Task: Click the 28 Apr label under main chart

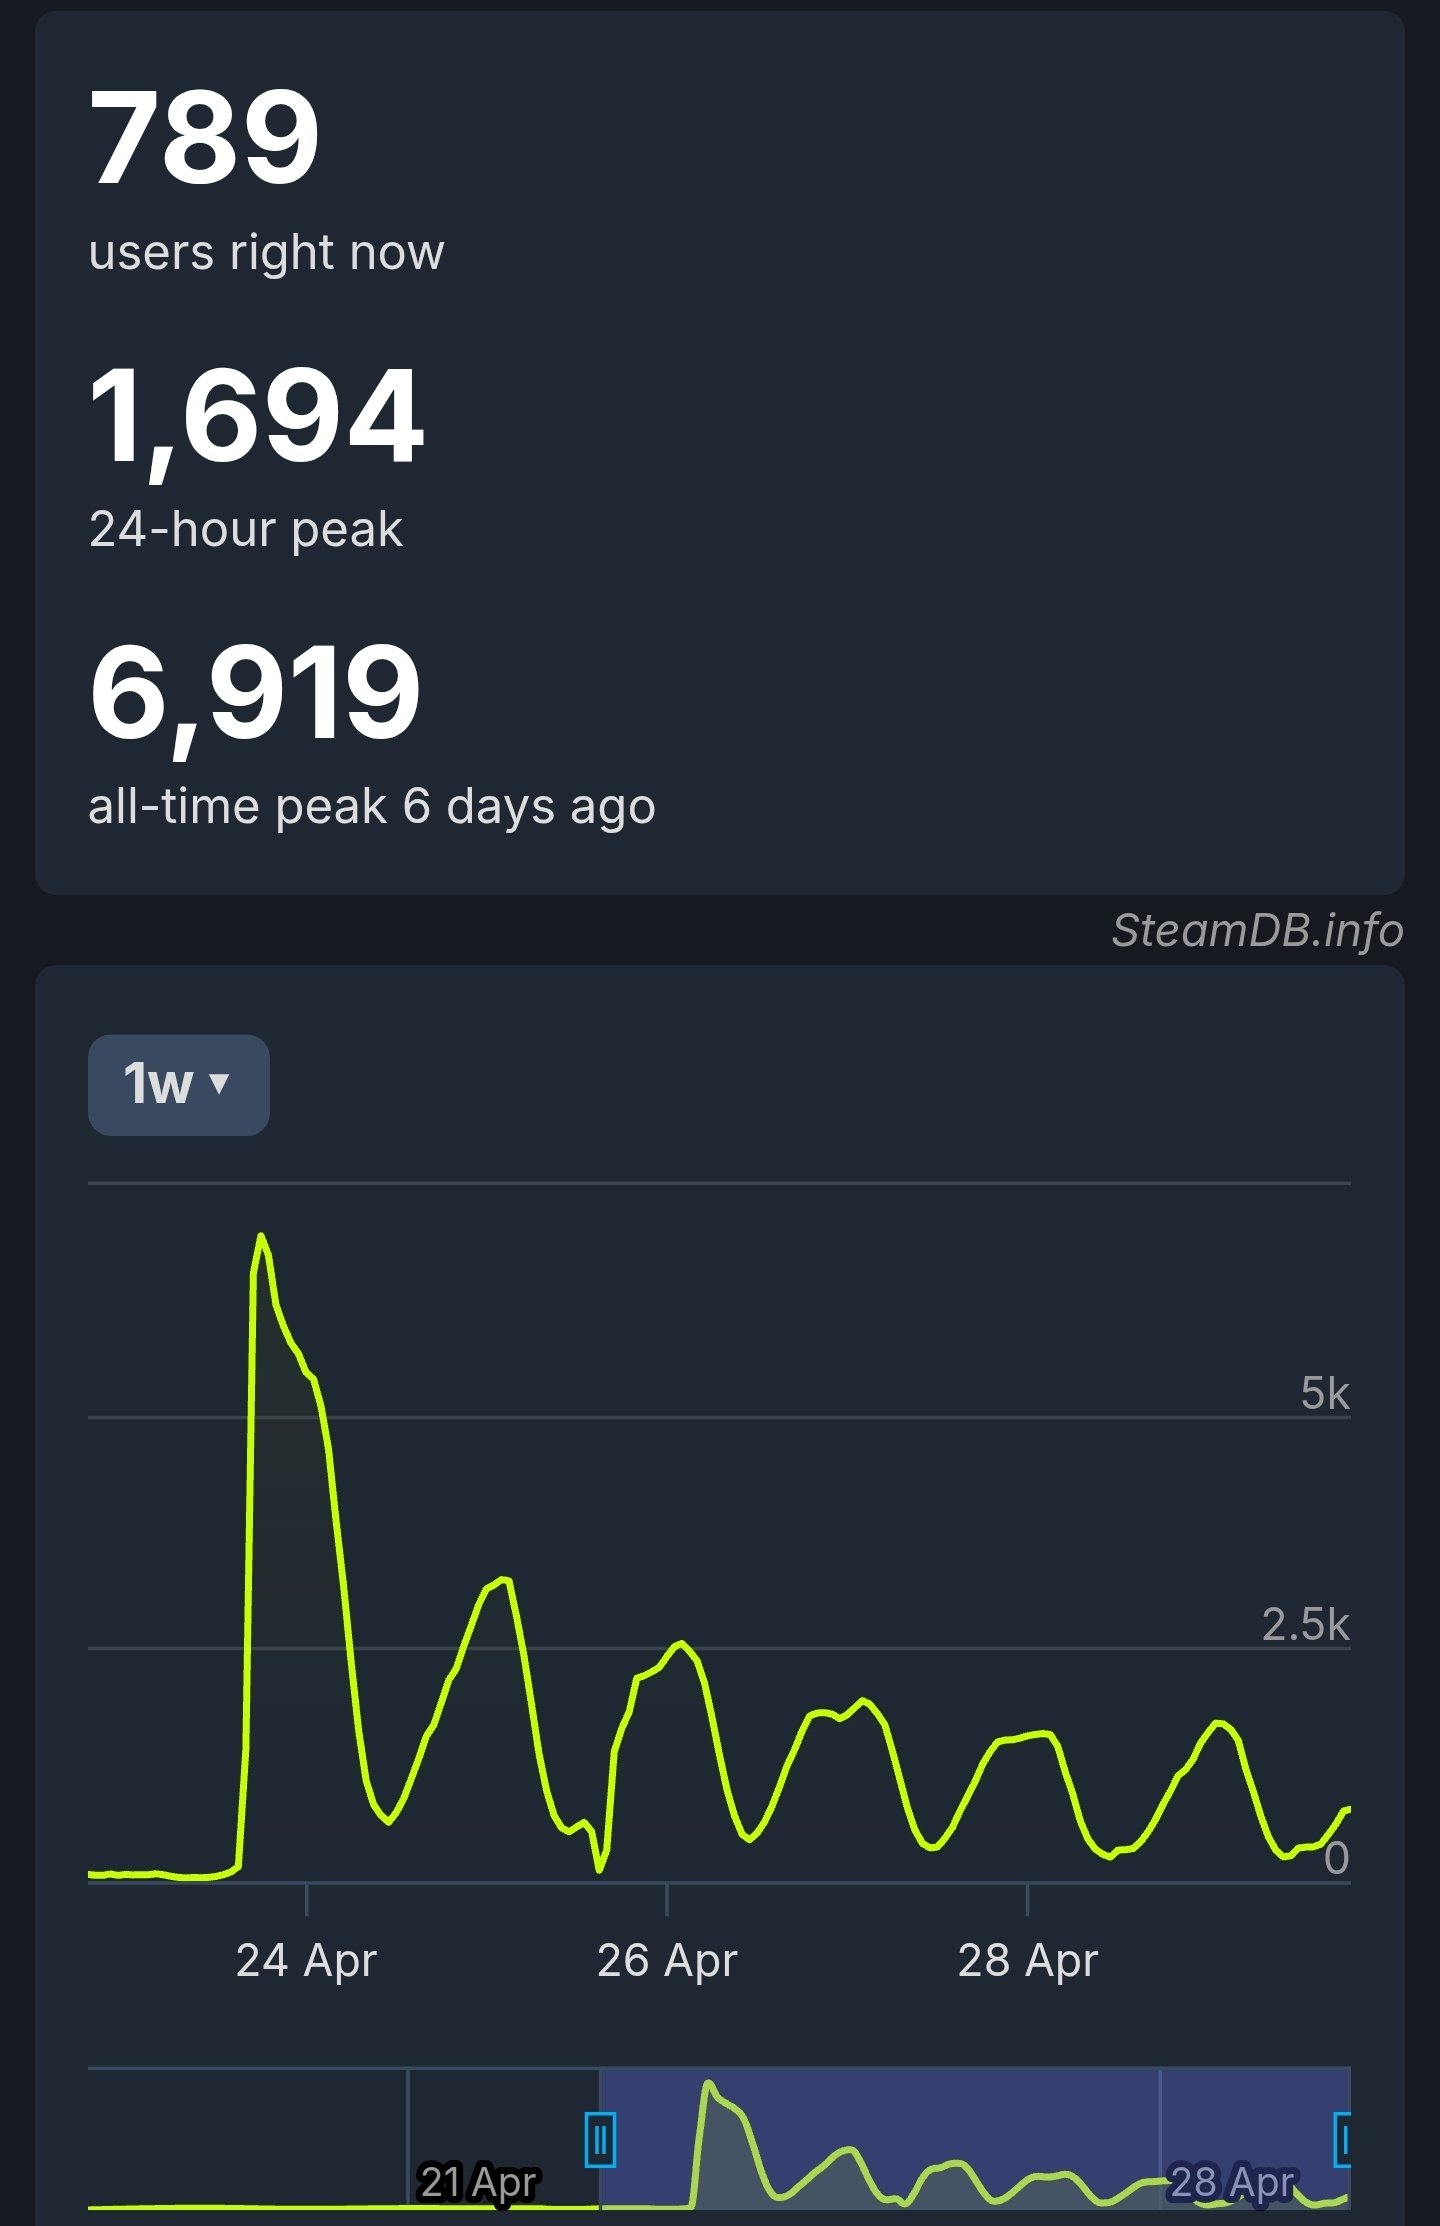Action: click(x=1028, y=1961)
